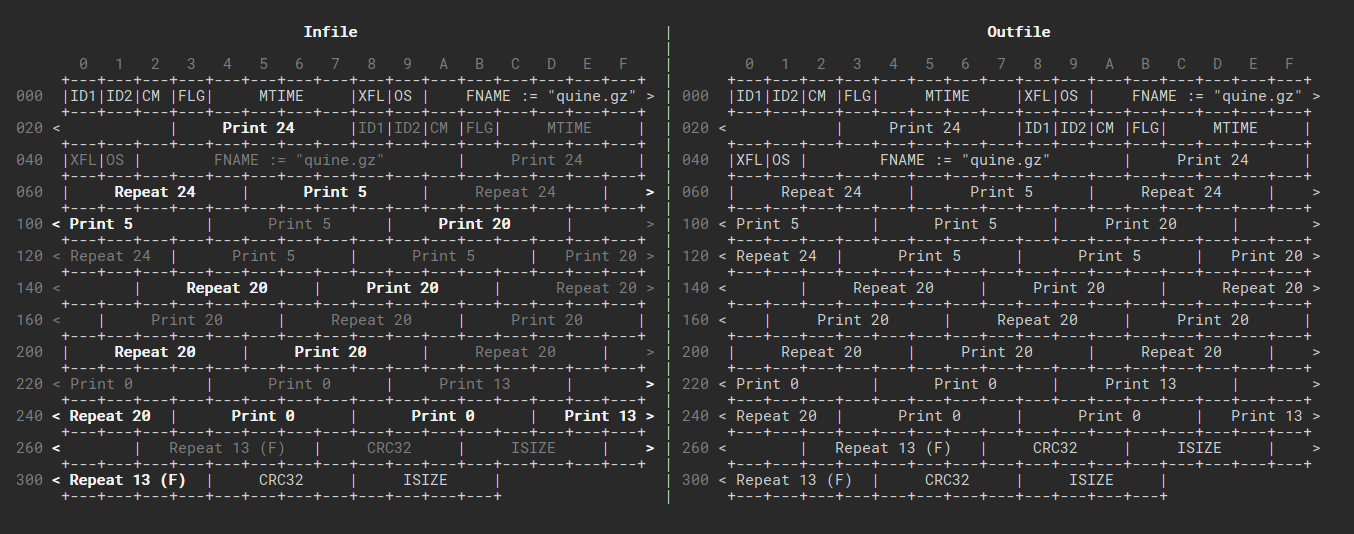Select Repeat 13 (F) in Outfile row 260
Image resolution: width=1354 pixels, height=534 pixels.
pyautogui.click(x=892, y=448)
